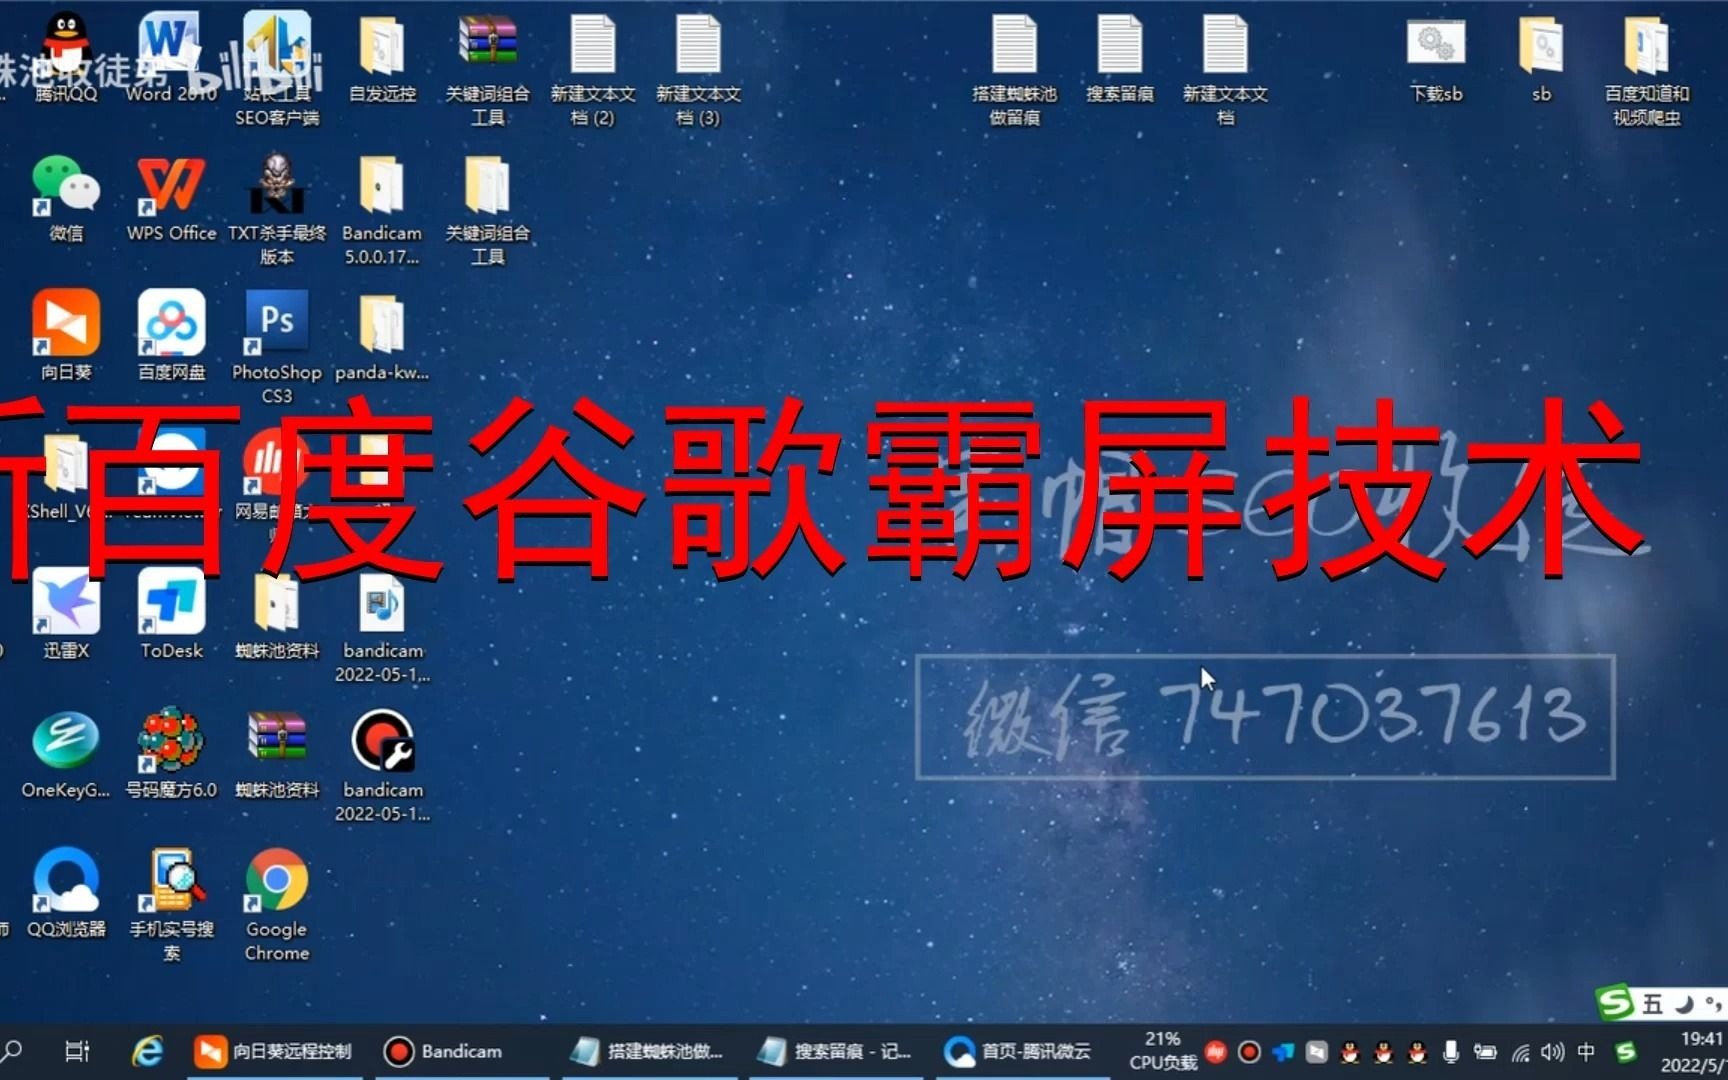
Task: Select the panda-kw folder icon
Action: pos(382,336)
